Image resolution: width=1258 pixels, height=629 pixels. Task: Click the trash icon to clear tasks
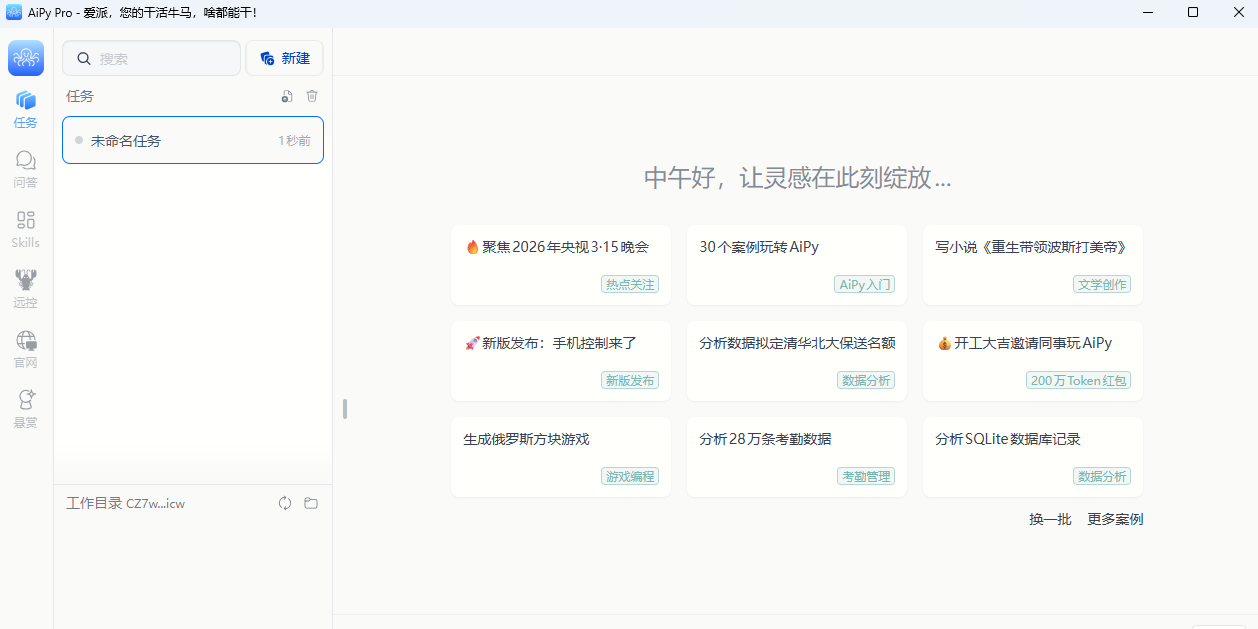[x=311, y=96]
